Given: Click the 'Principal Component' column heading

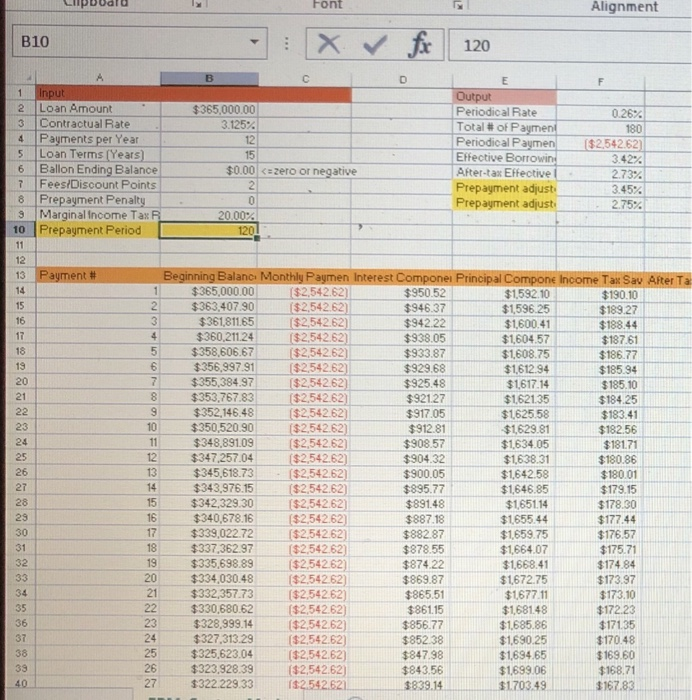Looking at the screenshot, I should [x=504, y=279].
